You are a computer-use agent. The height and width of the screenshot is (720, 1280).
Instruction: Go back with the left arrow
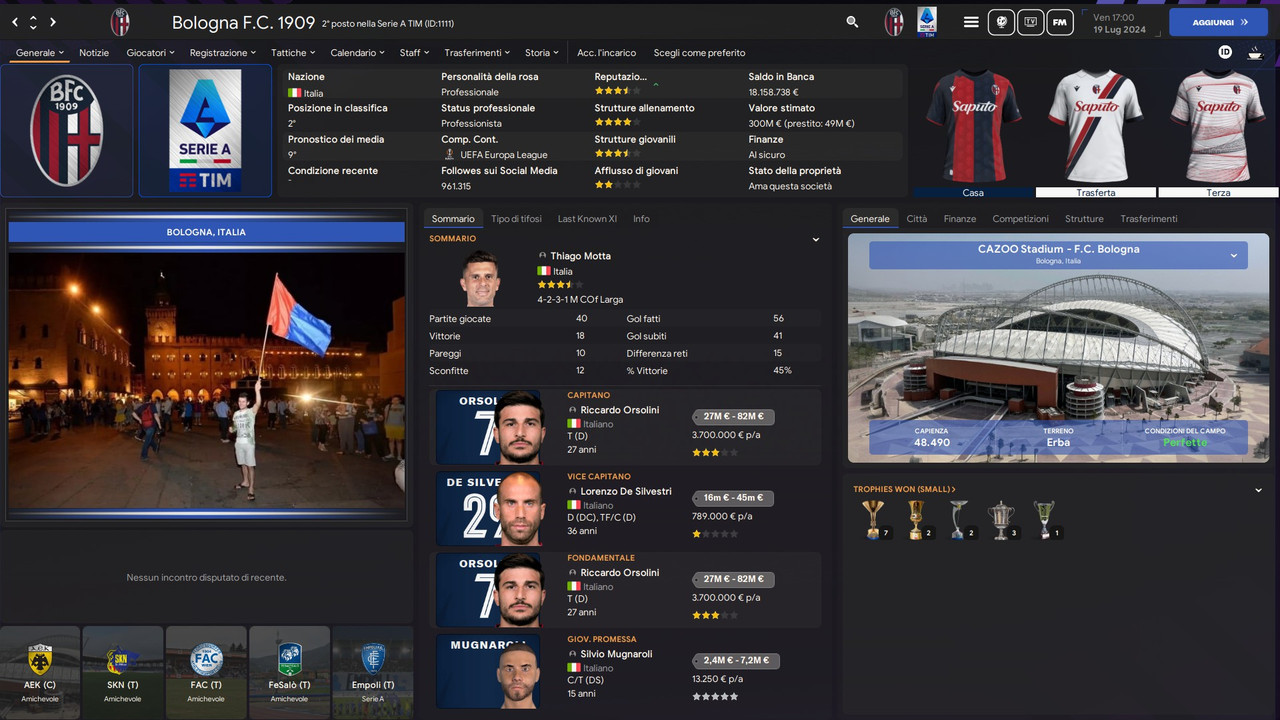tap(15, 22)
